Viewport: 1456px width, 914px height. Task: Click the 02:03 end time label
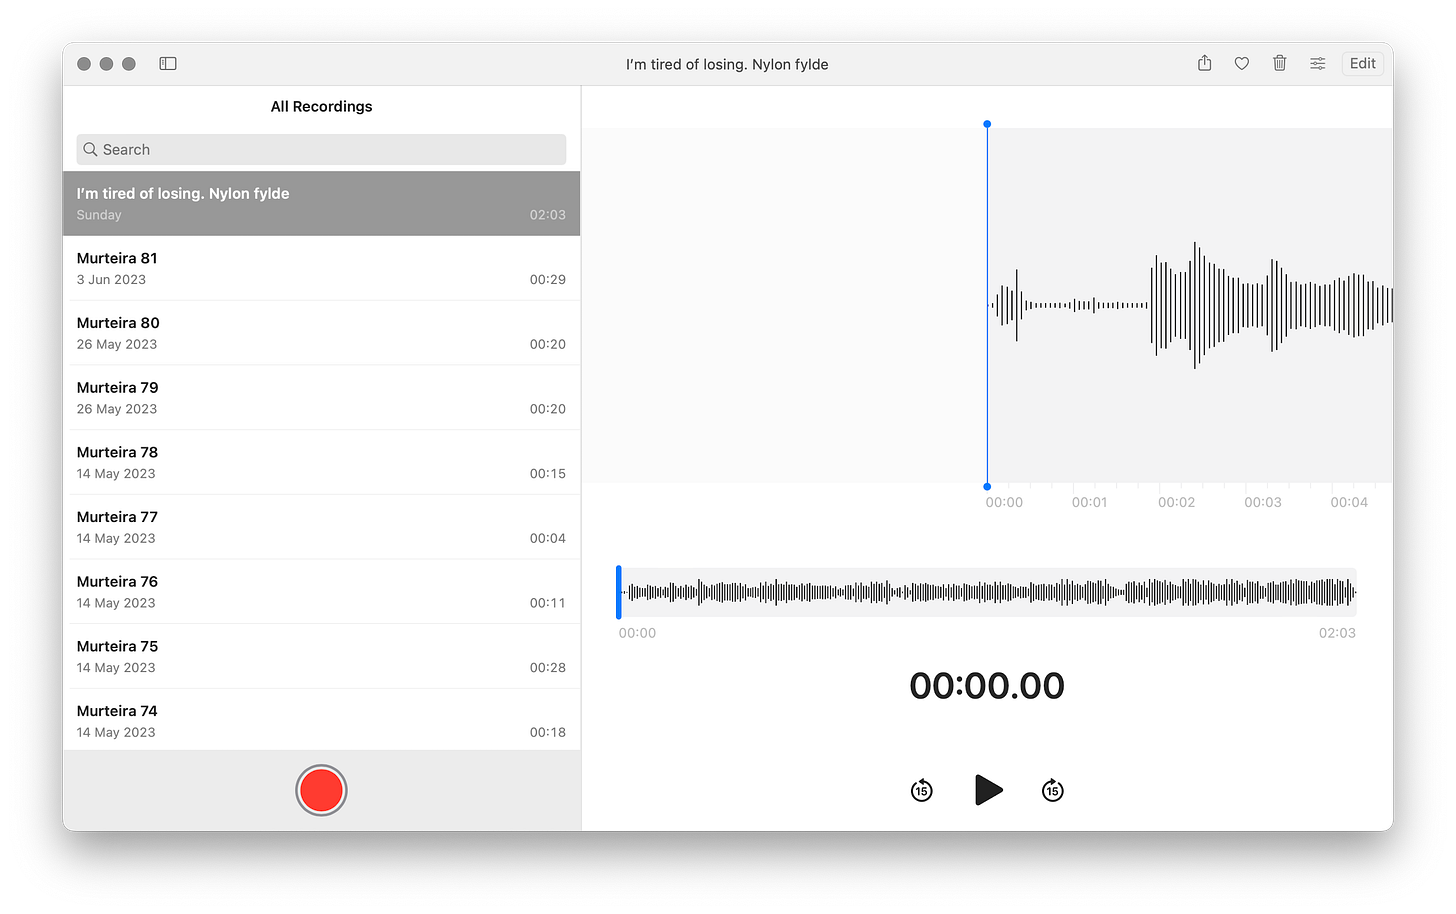coord(1337,633)
